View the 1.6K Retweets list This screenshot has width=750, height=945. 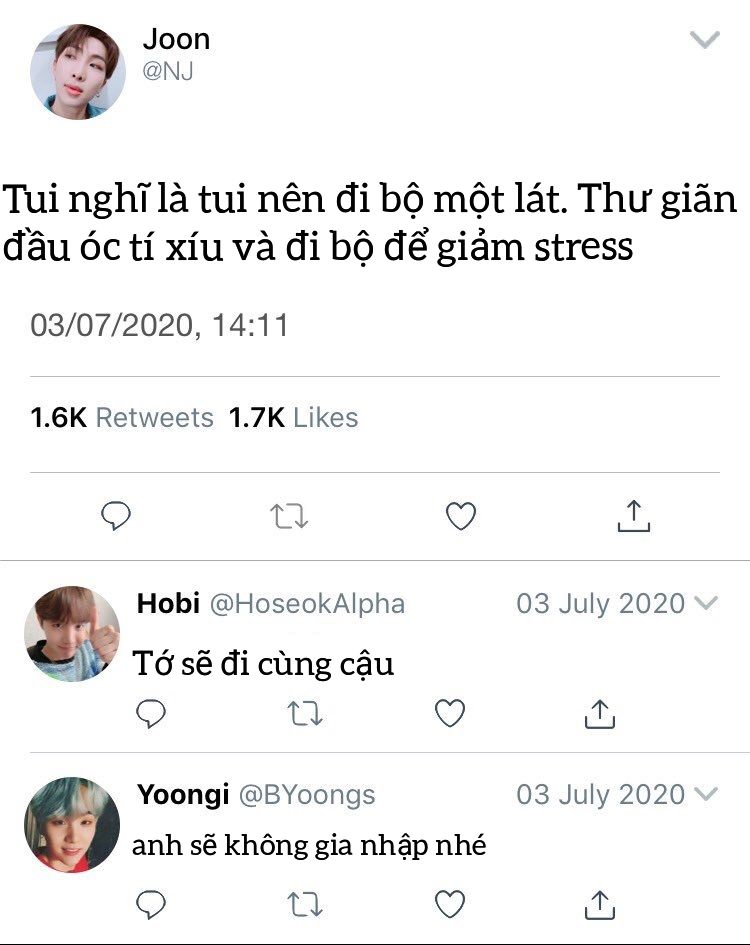click(122, 418)
